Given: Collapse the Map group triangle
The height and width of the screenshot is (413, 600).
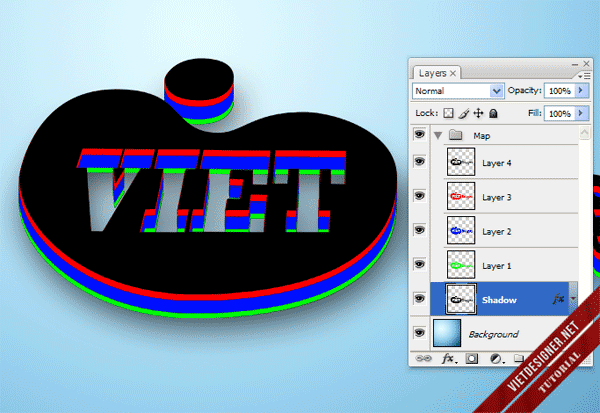Looking at the screenshot, I should (x=438, y=135).
